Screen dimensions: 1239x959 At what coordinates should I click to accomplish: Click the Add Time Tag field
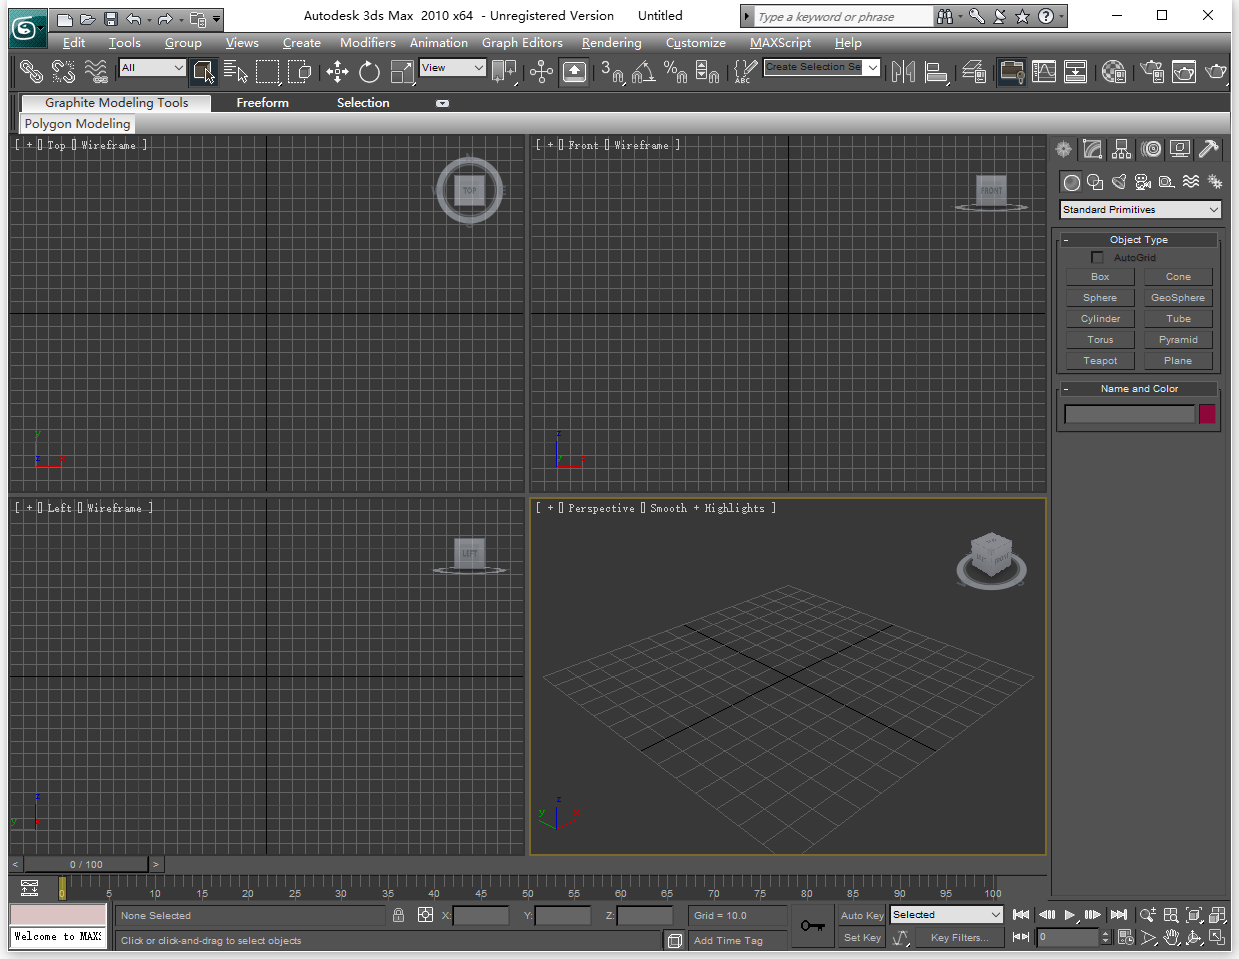pyautogui.click(x=737, y=940)
